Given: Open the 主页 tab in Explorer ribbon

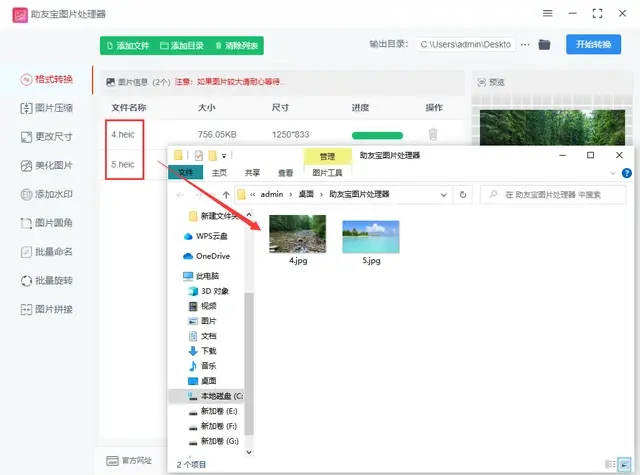Looking at the screenshot, I should [219, 173].
